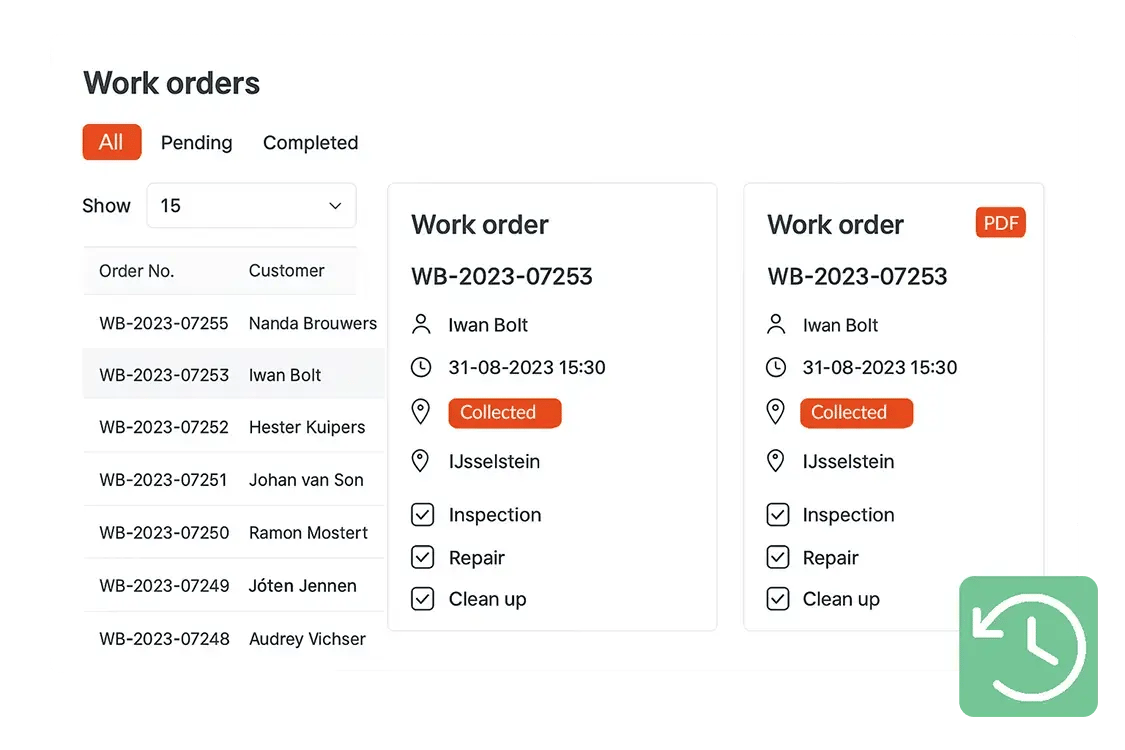
Task: Click the PDF export badge
Action: pos(1000,223)
